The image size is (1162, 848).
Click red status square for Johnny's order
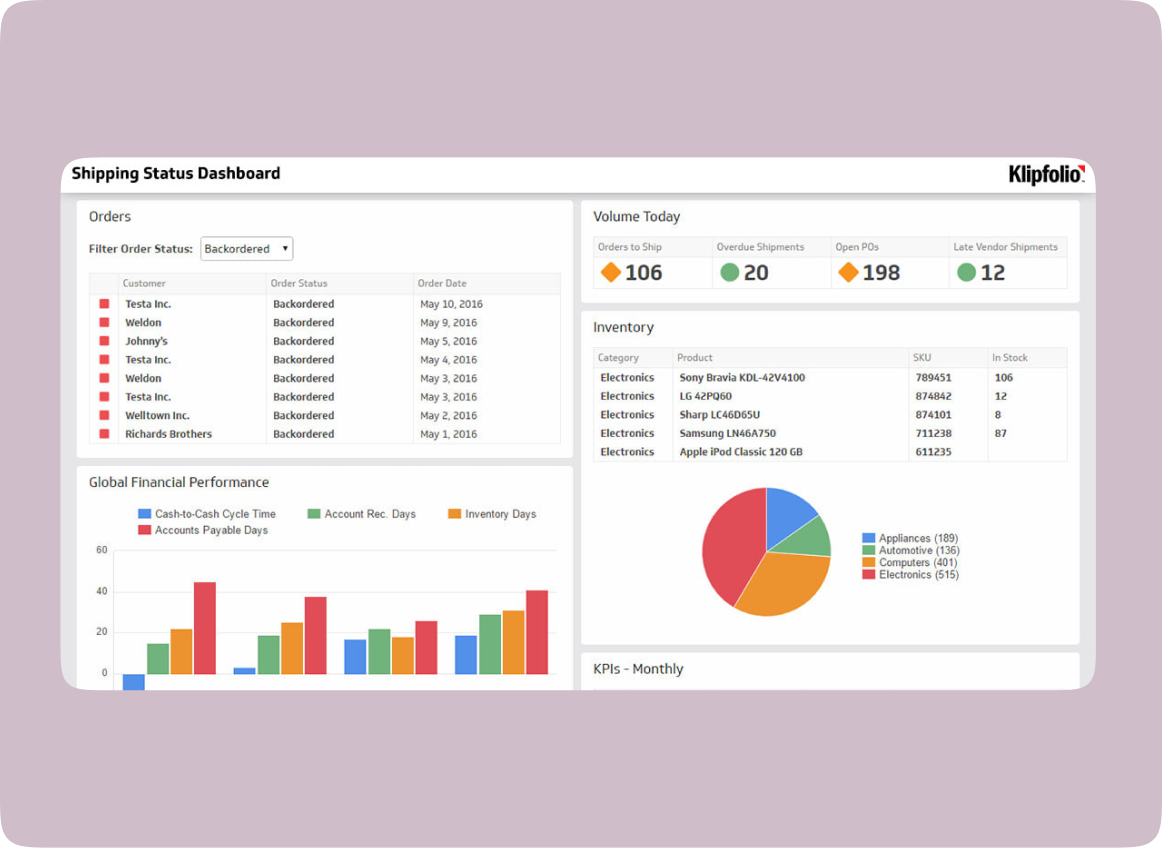click(x=104, y=341)
